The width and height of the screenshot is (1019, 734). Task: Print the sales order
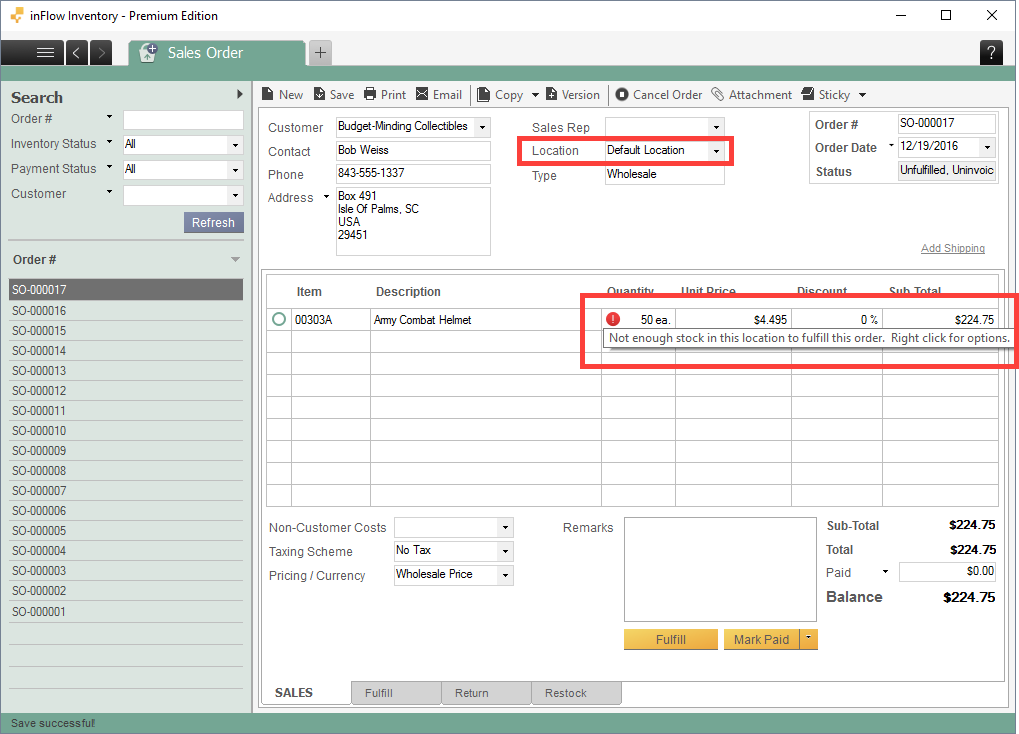[x=385, y=95]
